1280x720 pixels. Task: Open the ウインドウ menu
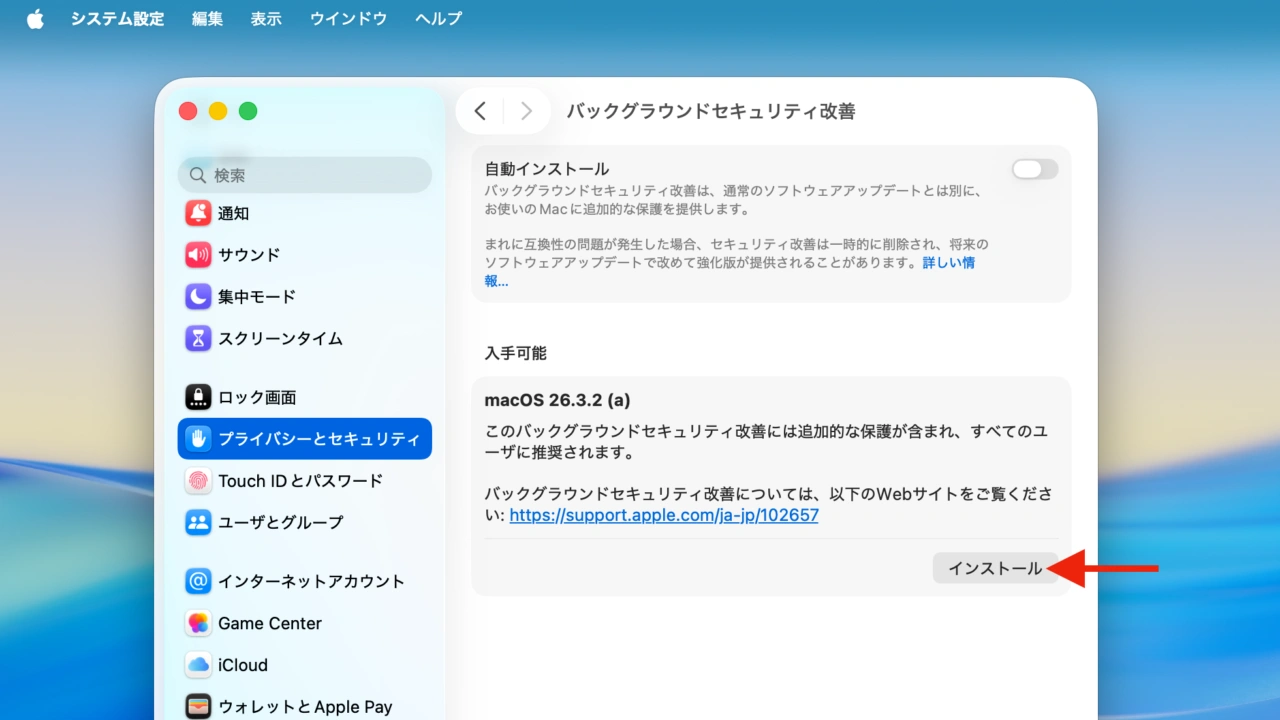pyautogui.click(x=347, y=18)
